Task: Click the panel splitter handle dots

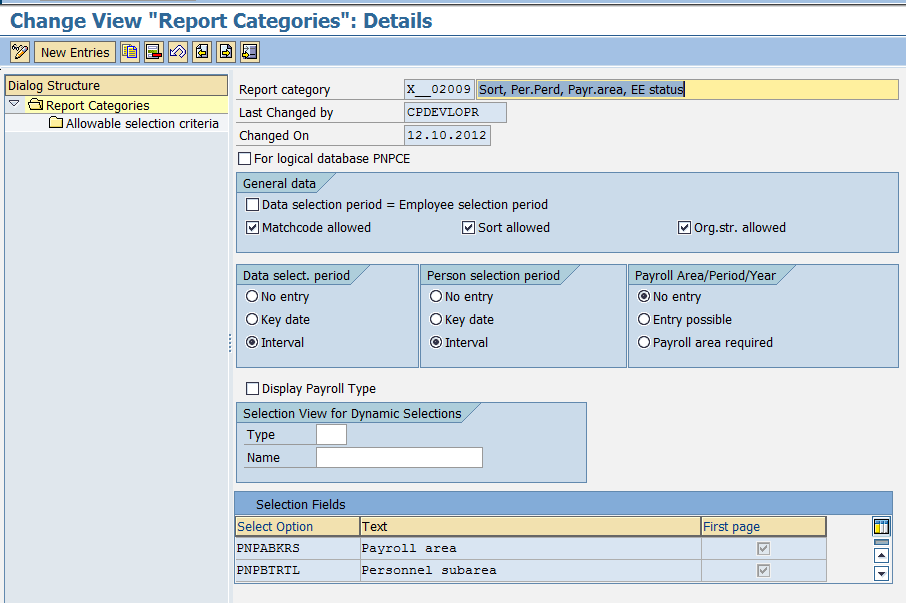Action: [x=230, y=343]
